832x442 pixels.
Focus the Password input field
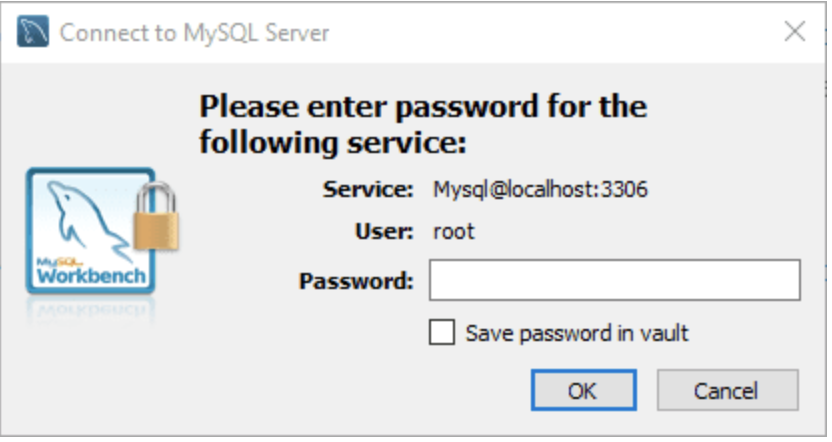pyautogui.click(x=614, y=281)
